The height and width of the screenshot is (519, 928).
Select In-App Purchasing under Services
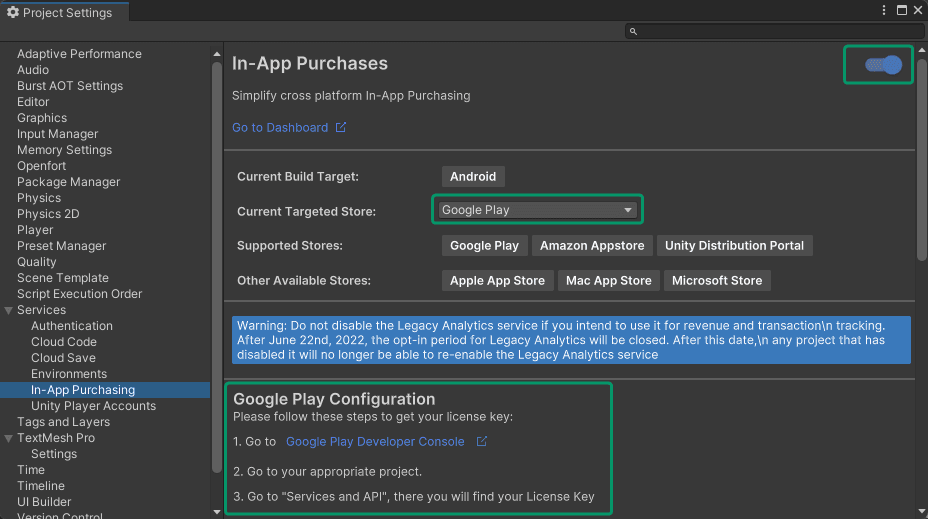tap(83, 389)
